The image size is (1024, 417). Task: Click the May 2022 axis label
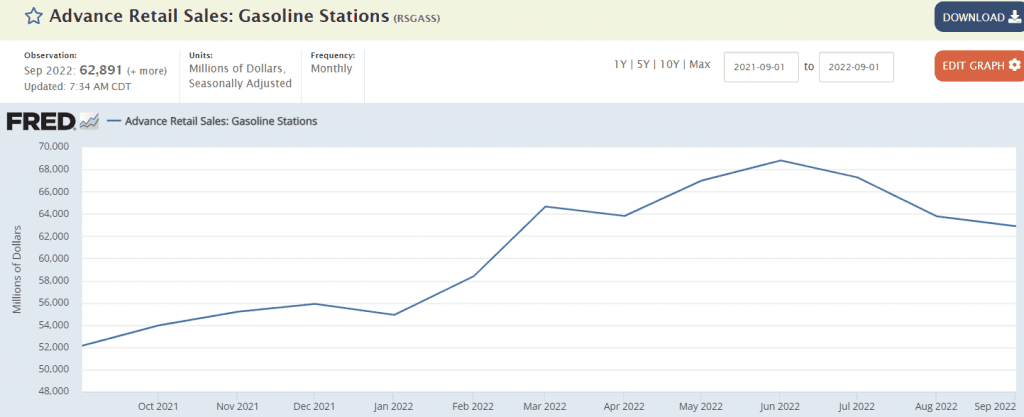point(701,405)
